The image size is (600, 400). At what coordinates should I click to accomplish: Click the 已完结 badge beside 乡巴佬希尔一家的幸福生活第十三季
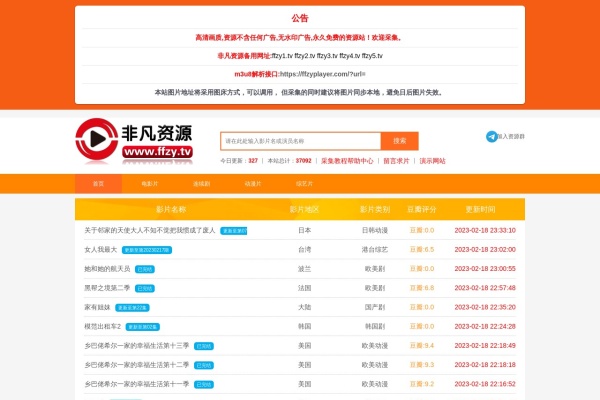click(204, 346)
